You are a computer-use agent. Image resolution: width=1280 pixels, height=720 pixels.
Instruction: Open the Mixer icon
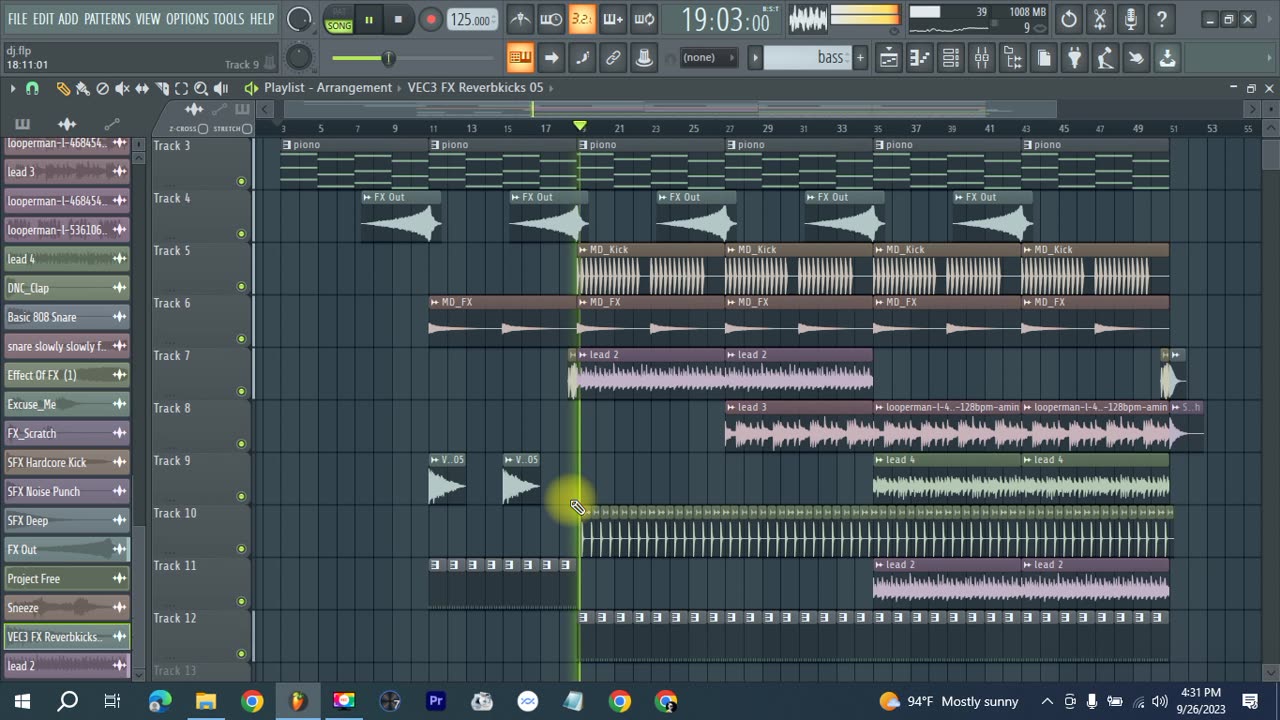click(x=981, y=58)
